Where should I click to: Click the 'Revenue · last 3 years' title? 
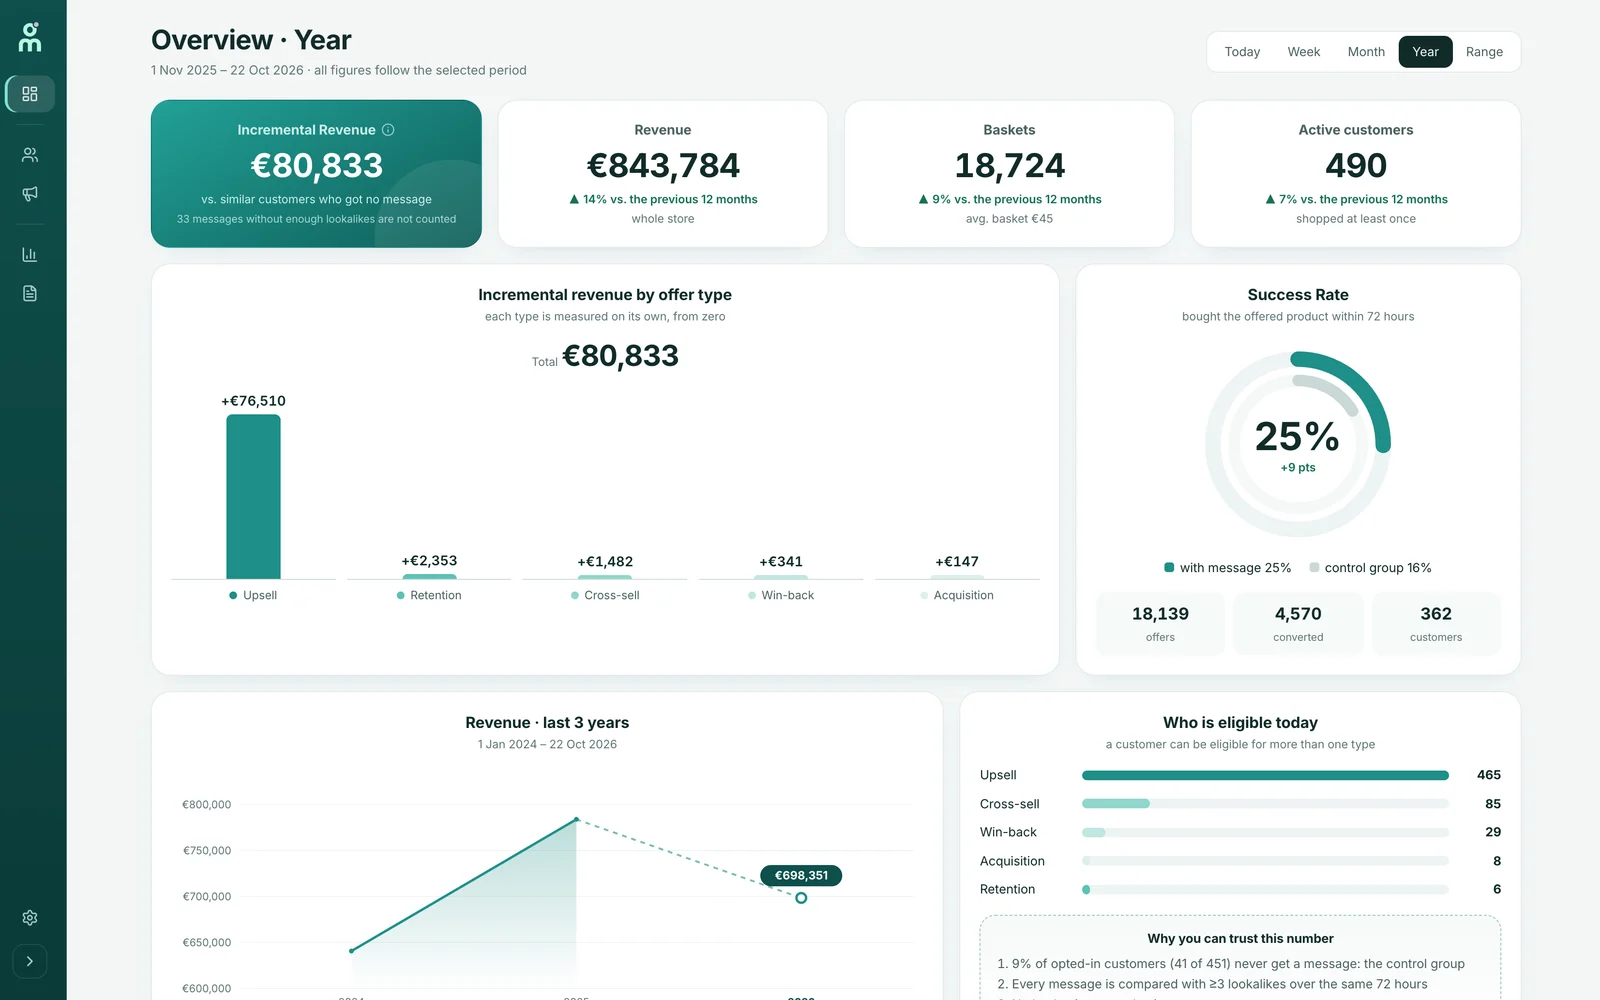coord(547,723)
